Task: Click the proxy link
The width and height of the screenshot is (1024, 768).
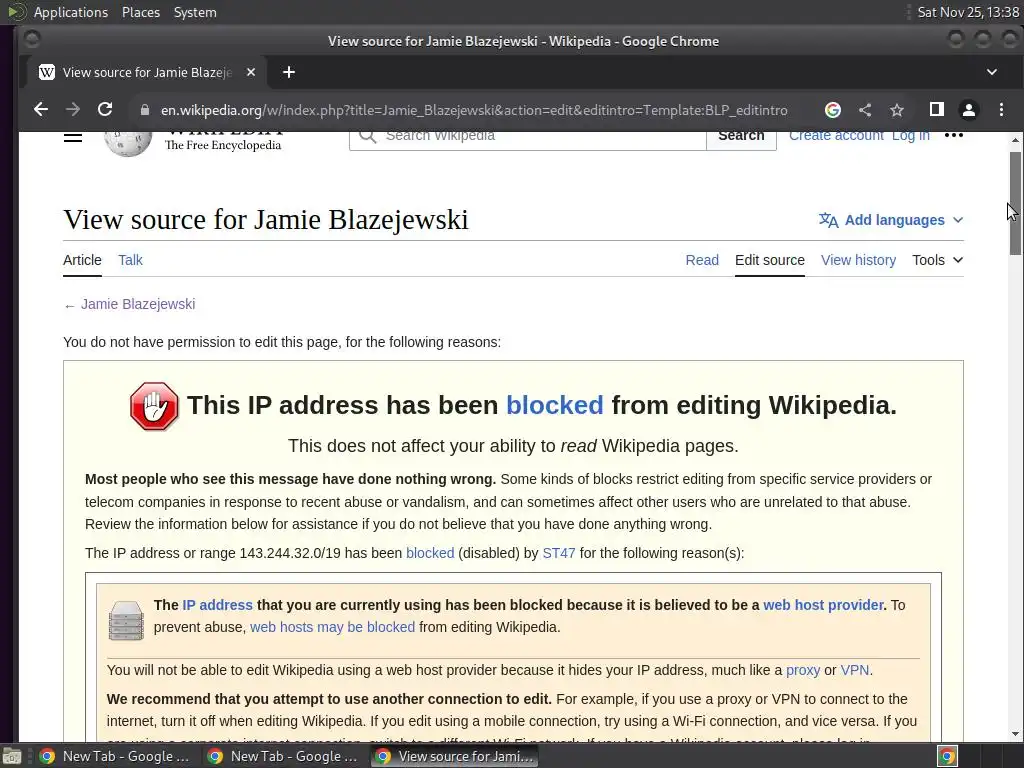Action: [803, 670]
